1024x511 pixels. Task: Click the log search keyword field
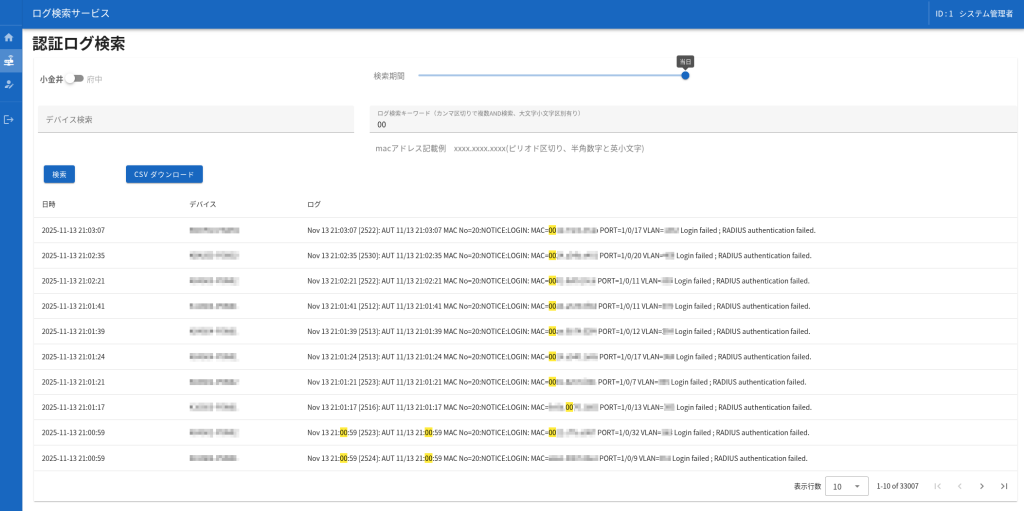point(692,125)
